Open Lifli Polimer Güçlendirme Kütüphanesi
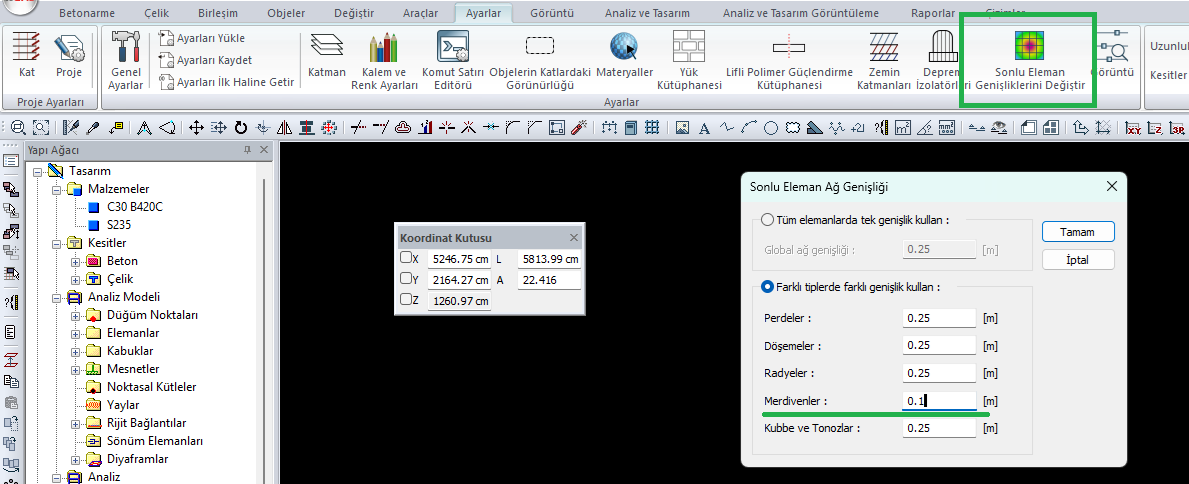1189x484 pixels. [789, 61]
